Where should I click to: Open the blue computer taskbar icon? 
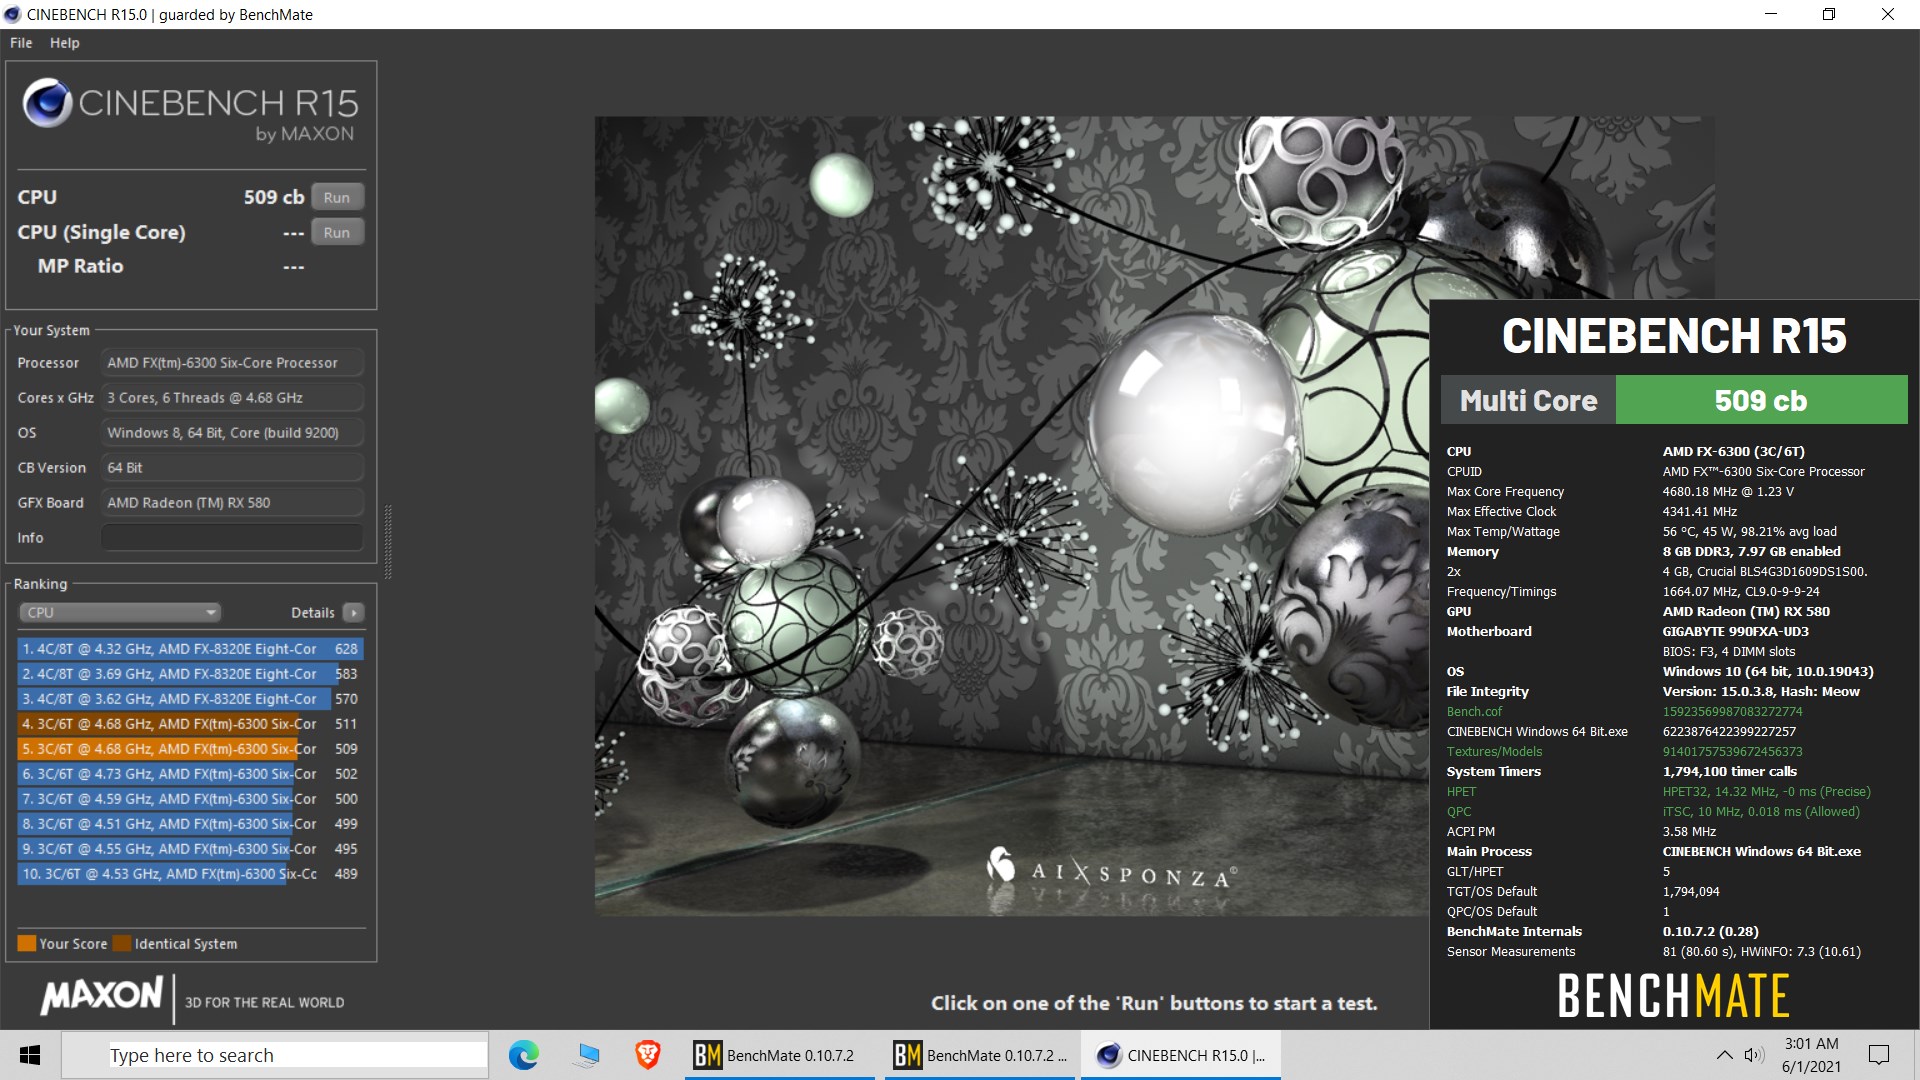coord(586,1055)
